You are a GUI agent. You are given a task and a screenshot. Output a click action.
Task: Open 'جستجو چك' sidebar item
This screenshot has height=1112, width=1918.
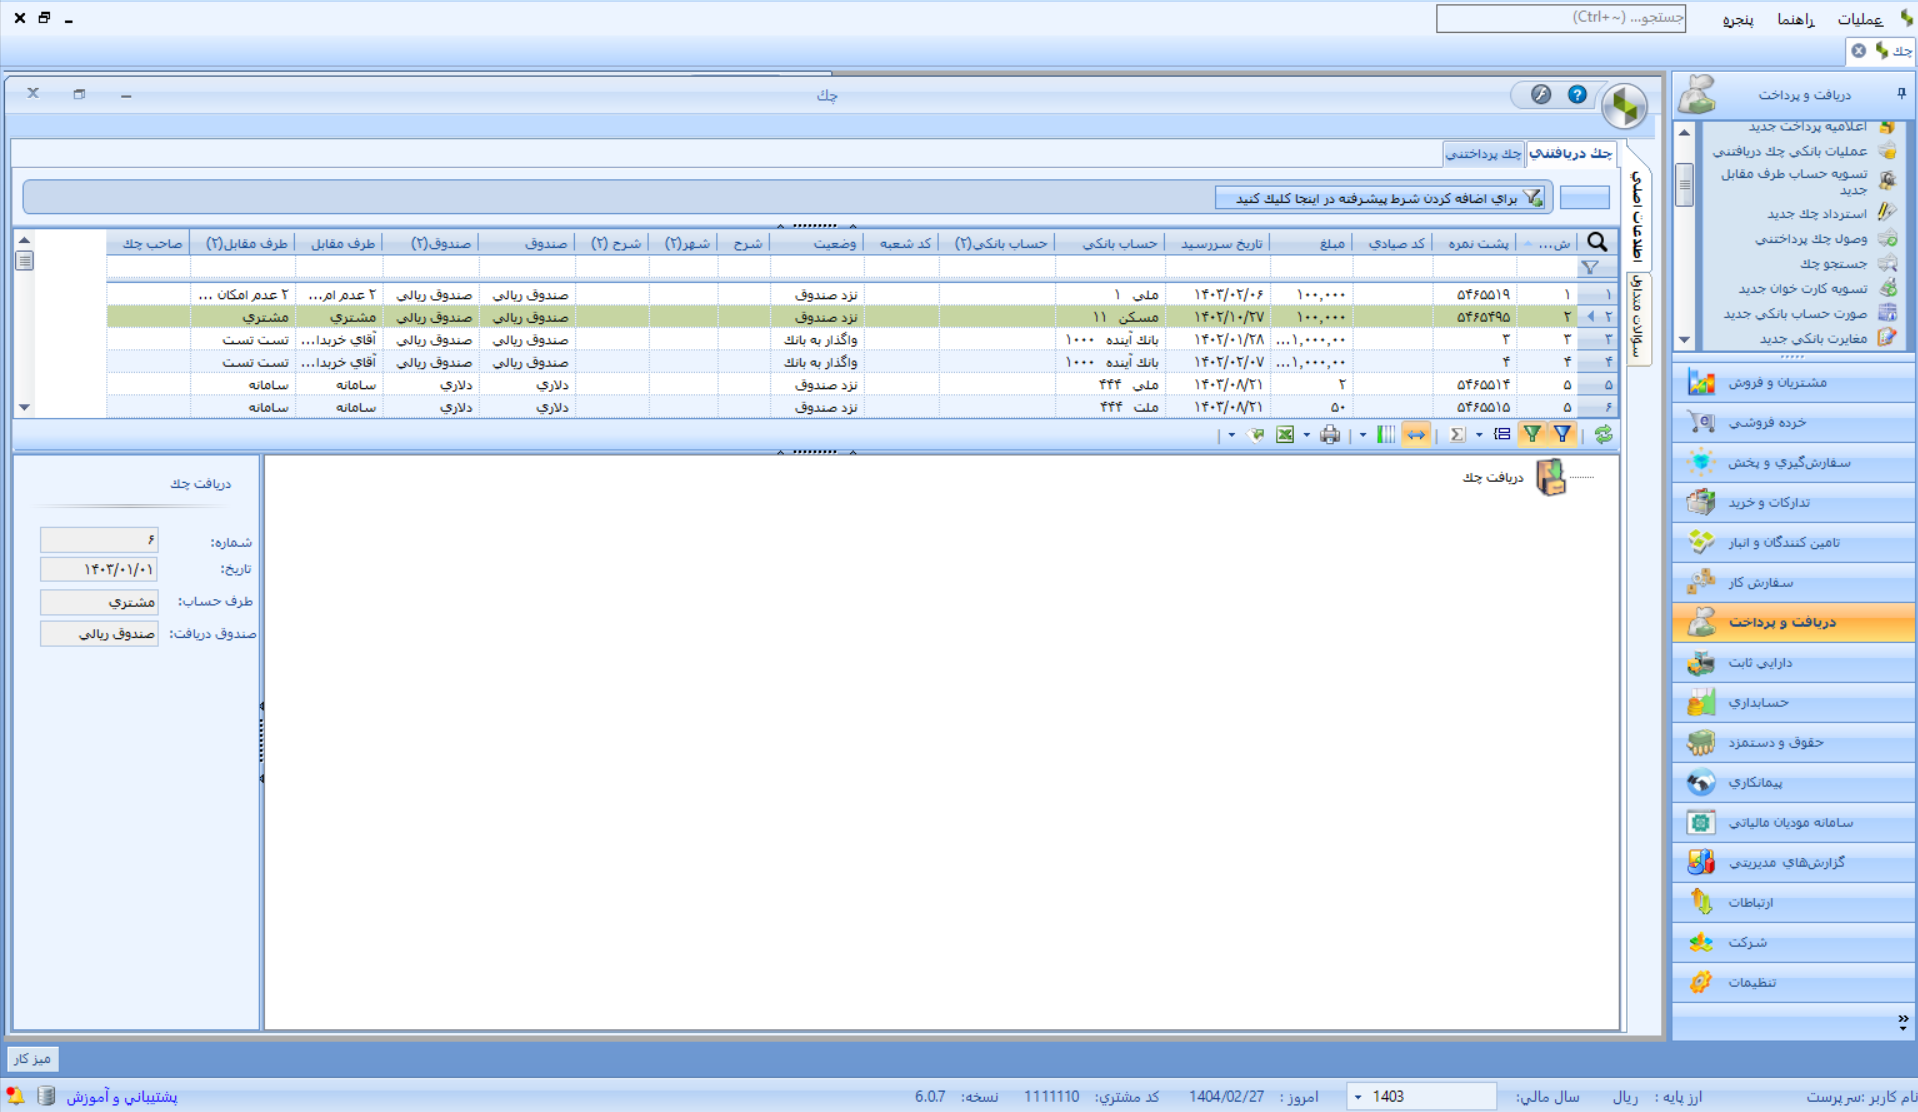click(1834, 263)
